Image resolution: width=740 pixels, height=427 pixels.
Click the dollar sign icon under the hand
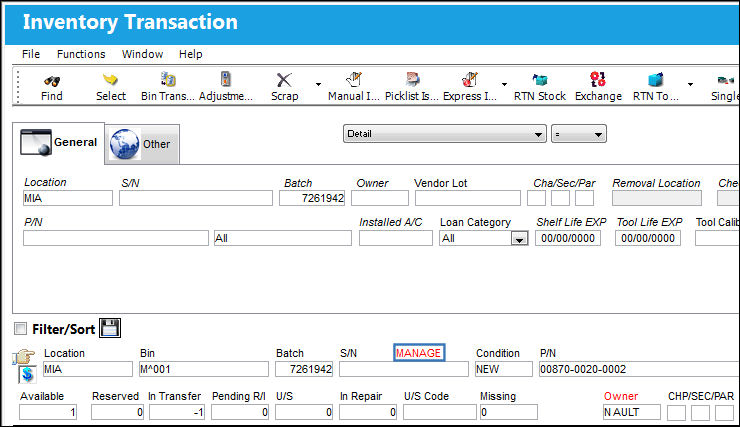(x=27, y=374)
